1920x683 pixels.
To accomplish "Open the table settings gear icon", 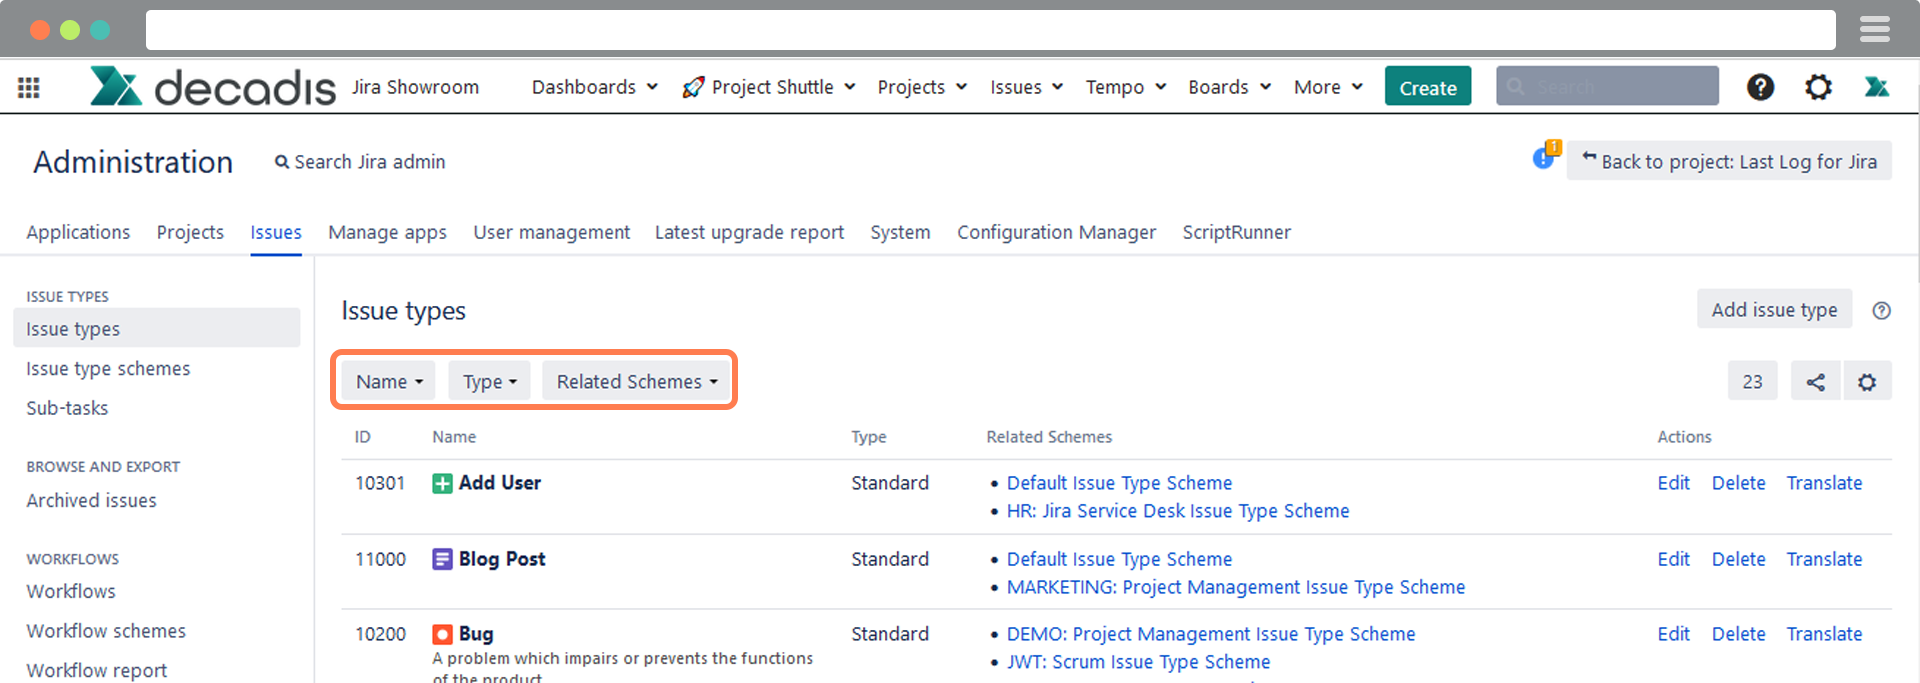I will click(x=1866, y=382).
